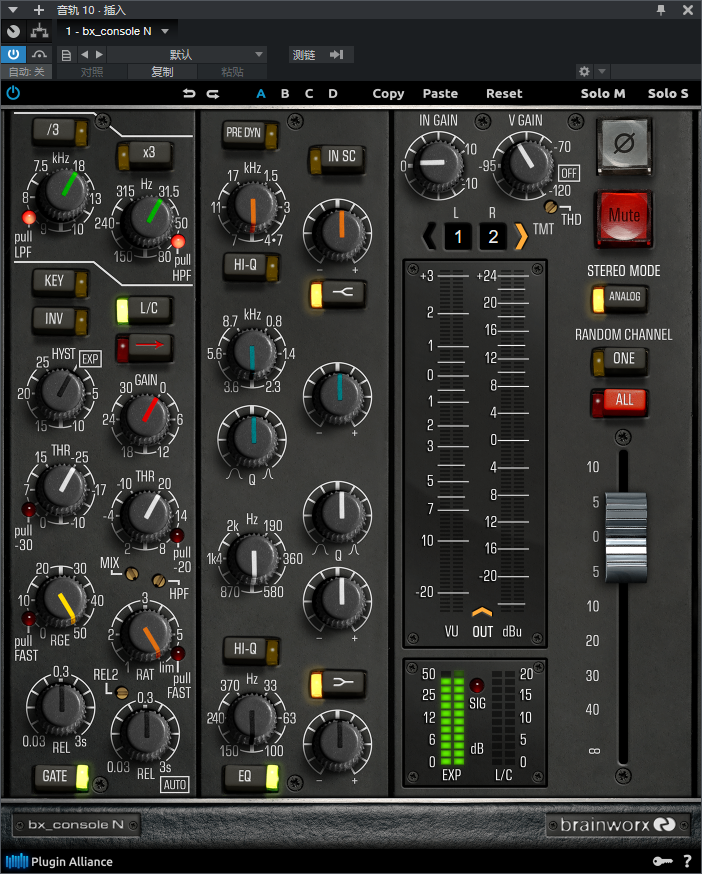
Task: Toggle the GATE switch
Action: (60, 776)
